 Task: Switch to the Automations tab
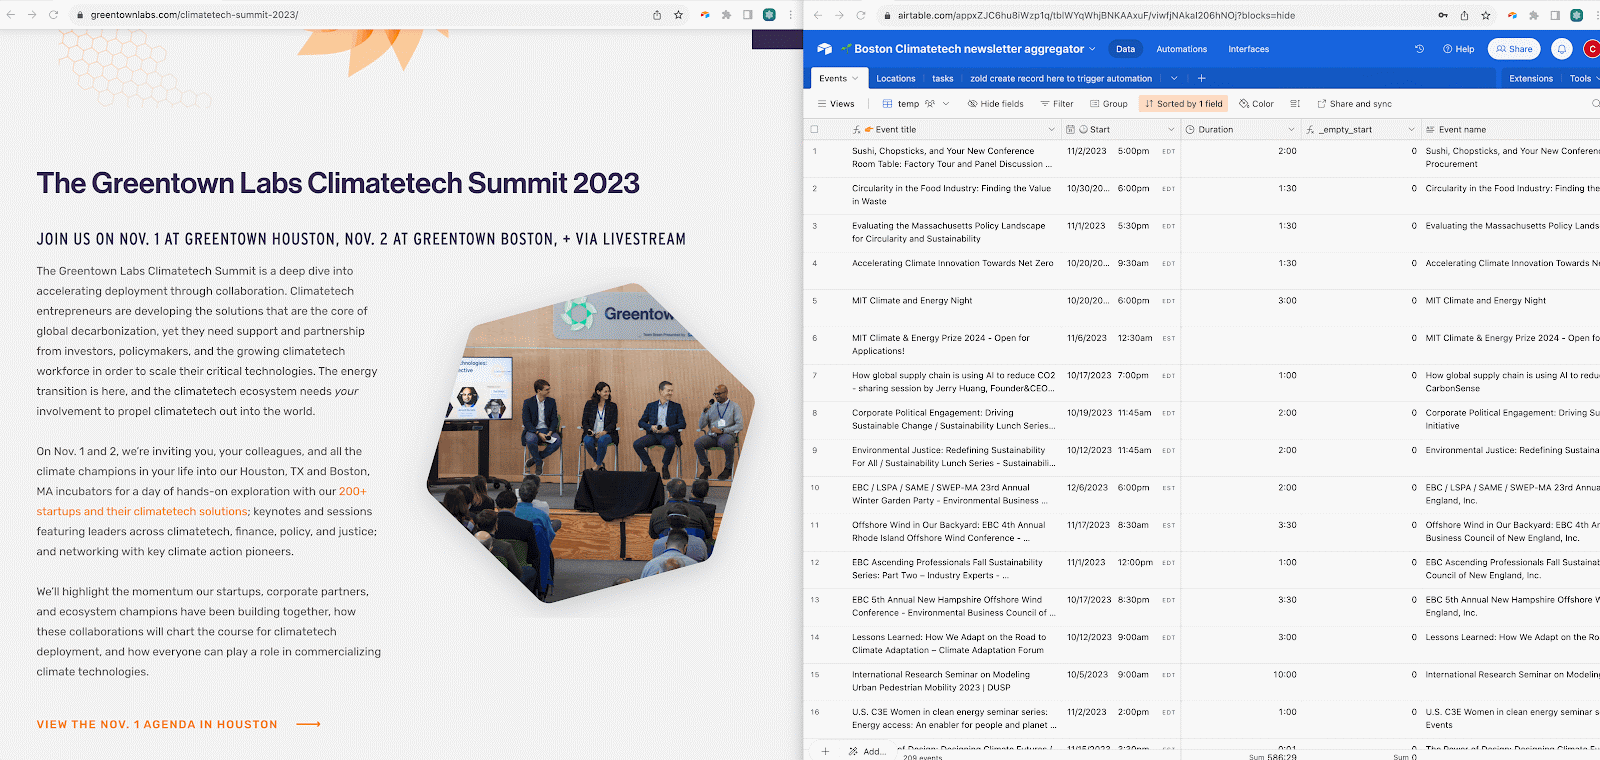[x=1182, y=49]
